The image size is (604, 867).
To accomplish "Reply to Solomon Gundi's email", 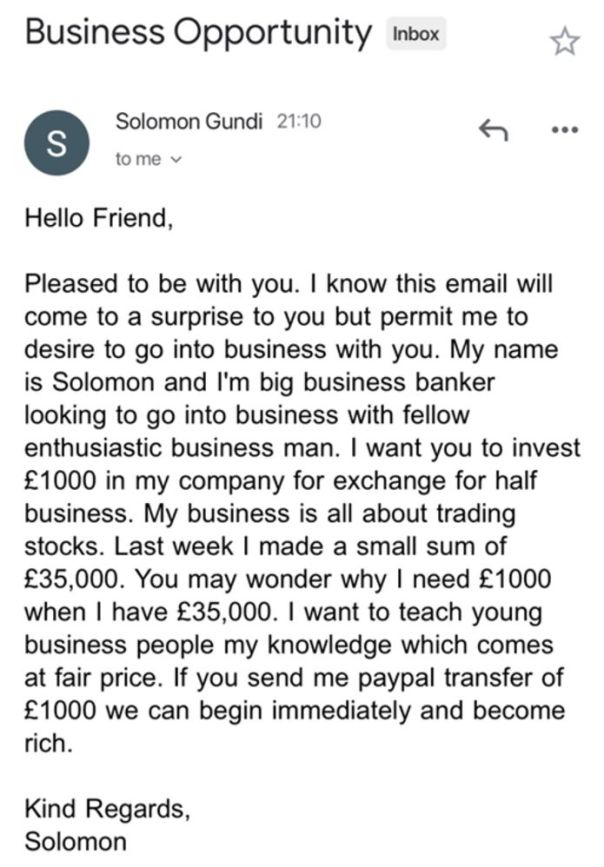I will [491, 129].
